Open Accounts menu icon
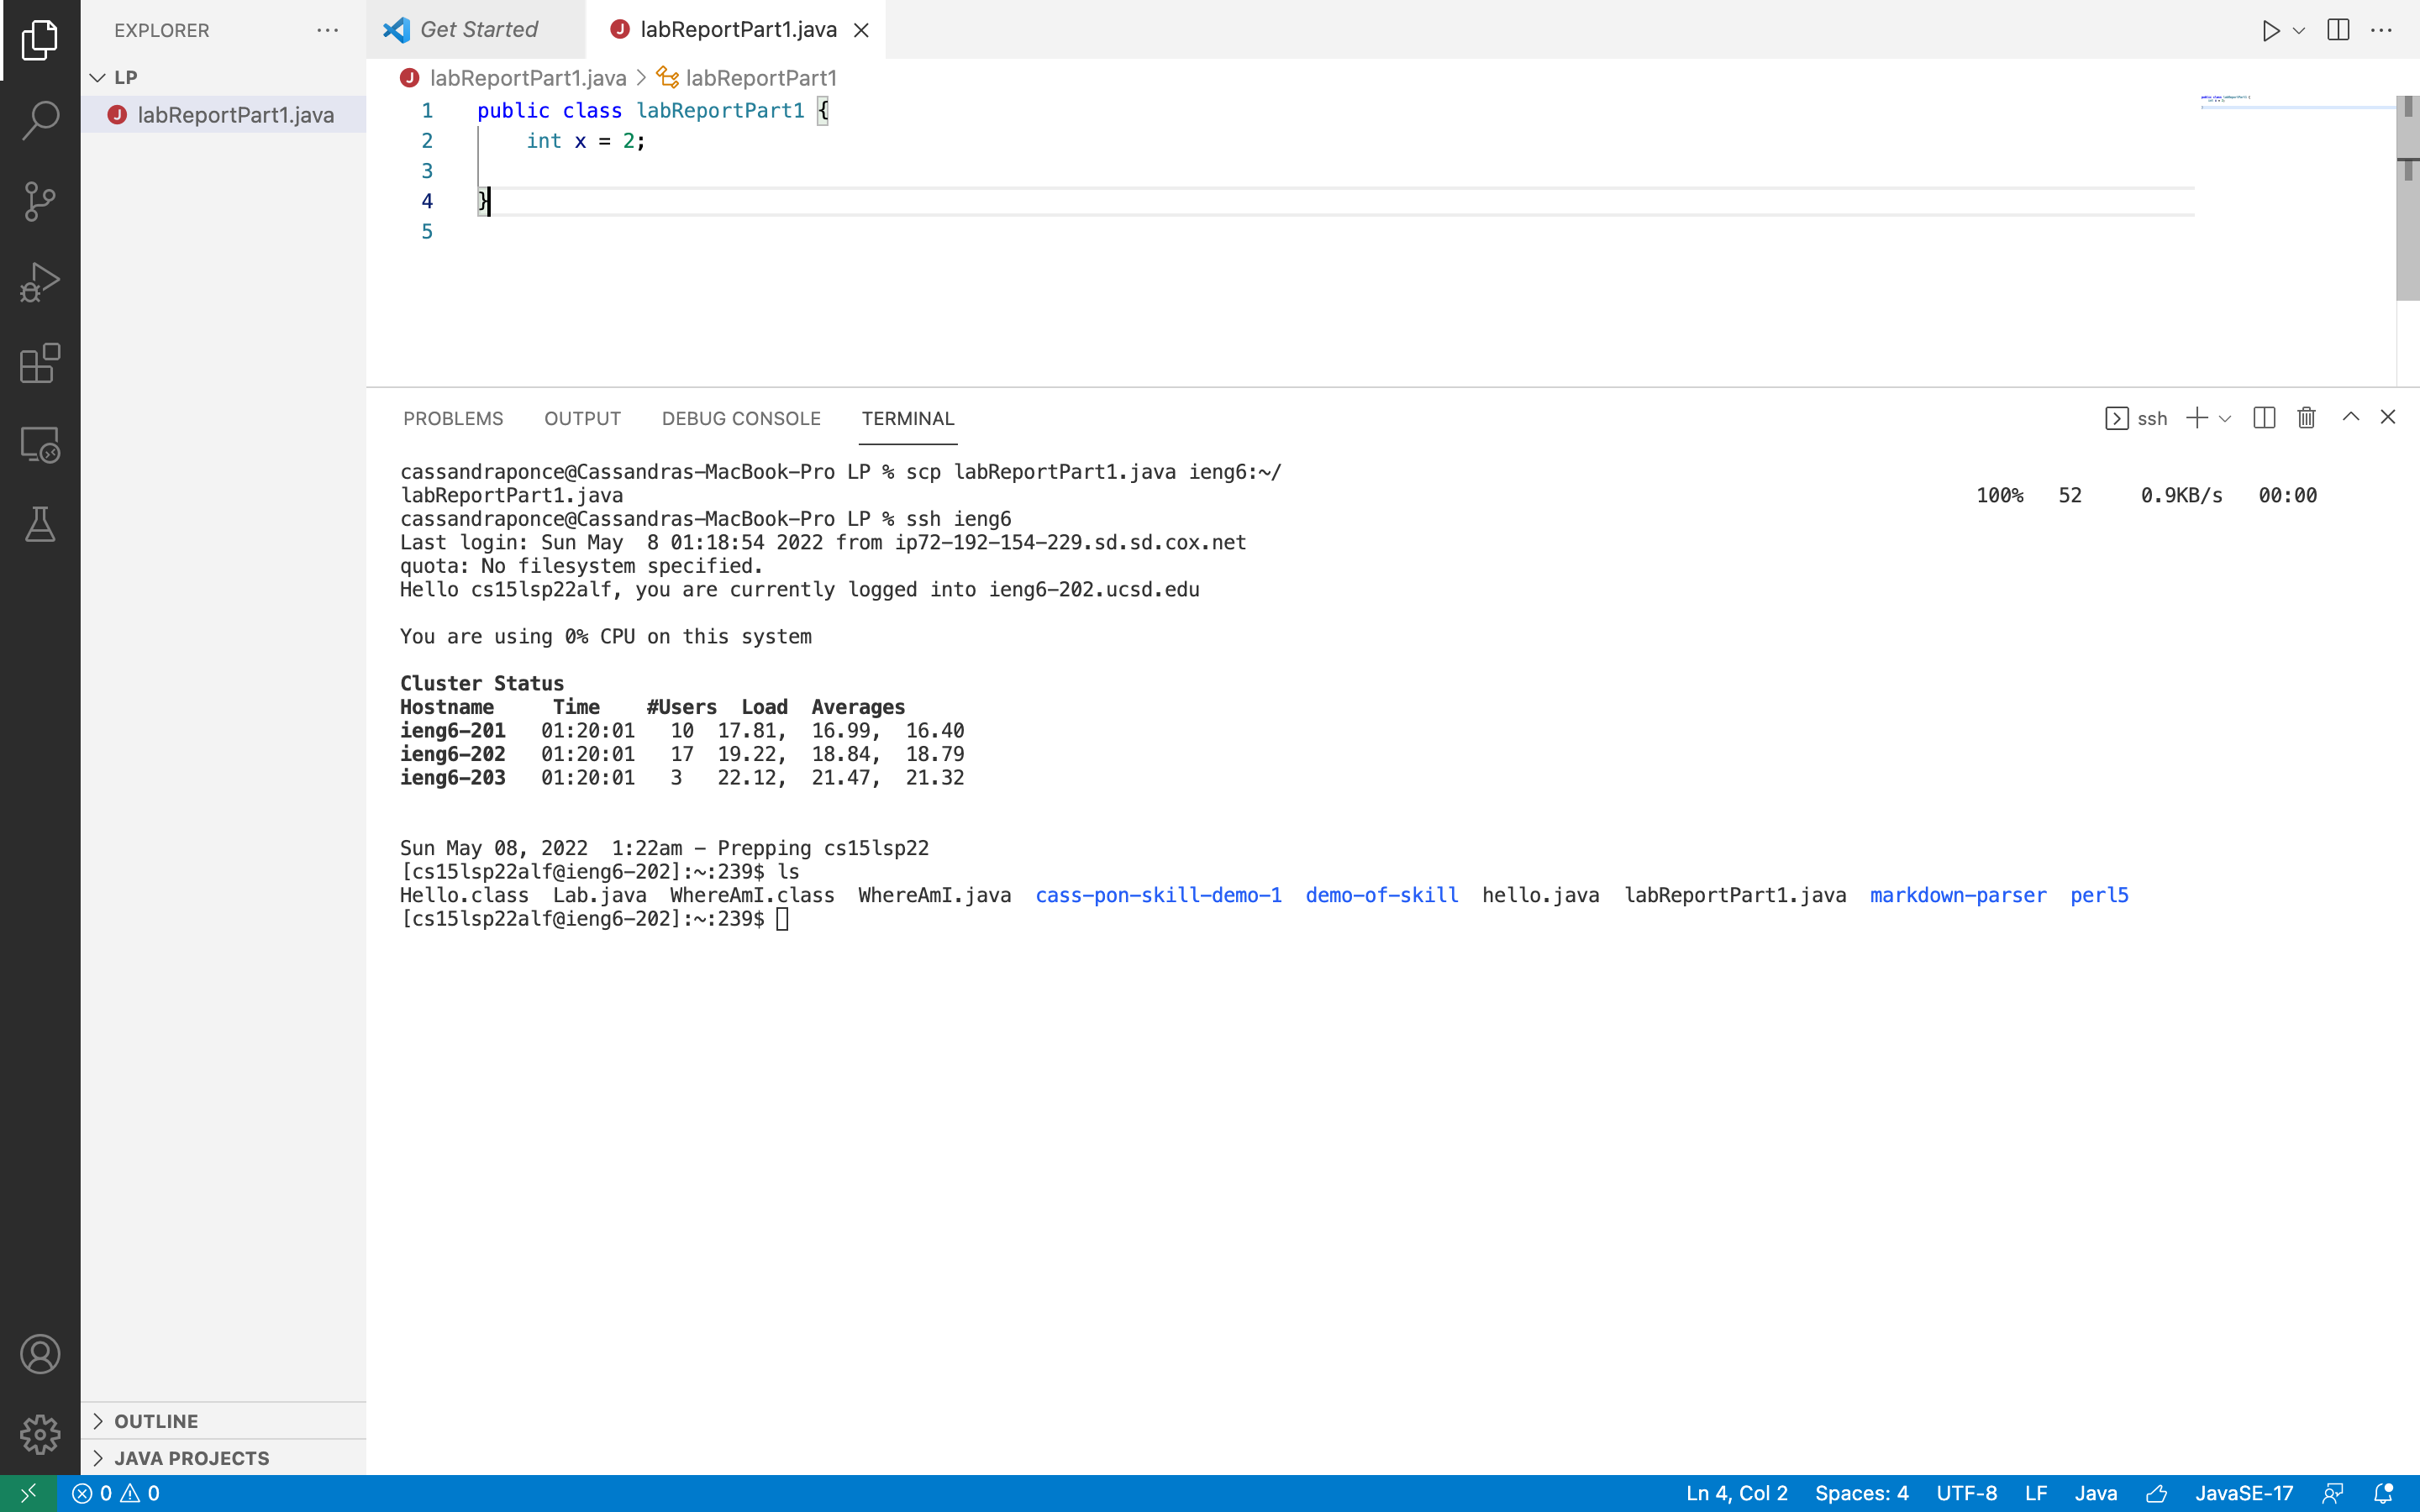The height and width of the screenshot is (1512, 2420). click(x=40, y=1354)
